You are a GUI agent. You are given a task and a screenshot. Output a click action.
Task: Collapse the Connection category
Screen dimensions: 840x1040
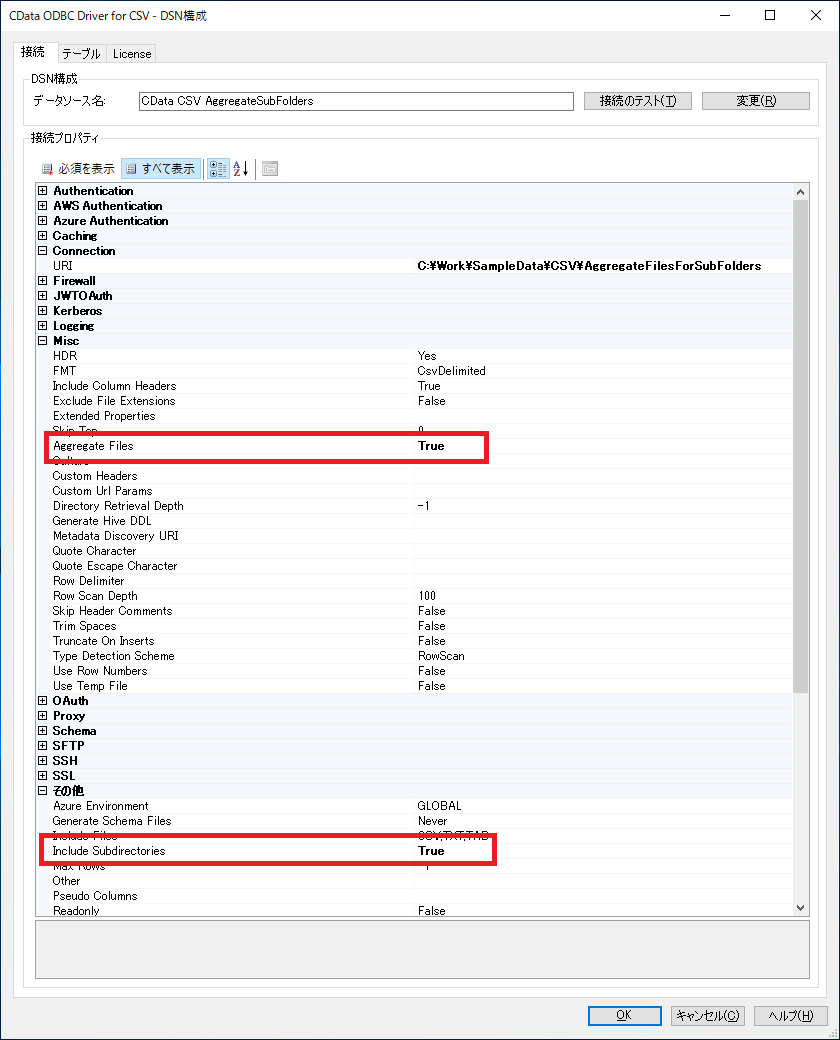pos(42,251)
